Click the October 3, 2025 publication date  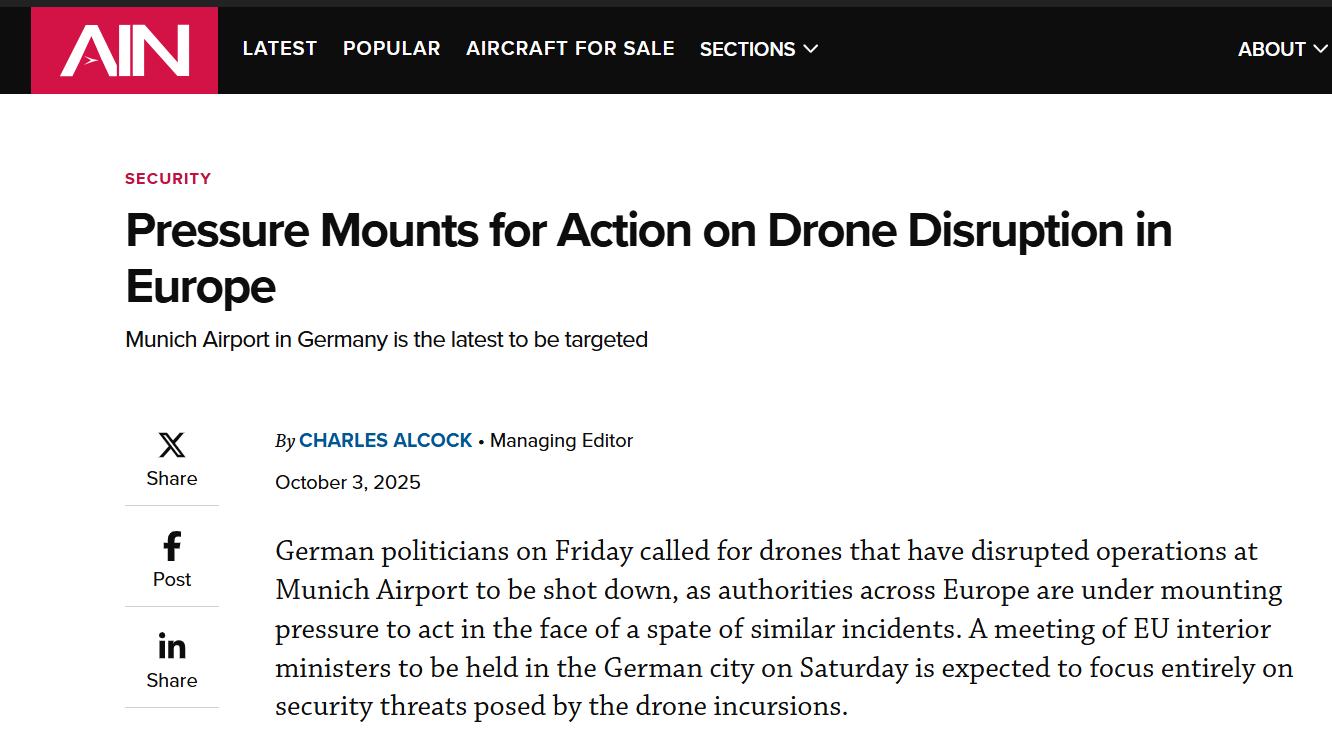(x=348, y=483)
